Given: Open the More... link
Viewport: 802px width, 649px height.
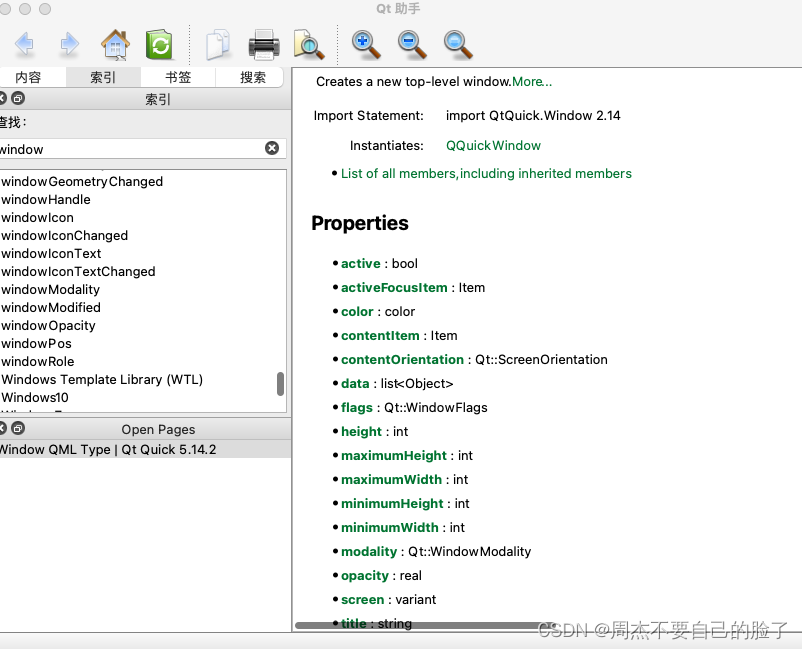Looking at the screenshot, I should (x=531, y=81).
